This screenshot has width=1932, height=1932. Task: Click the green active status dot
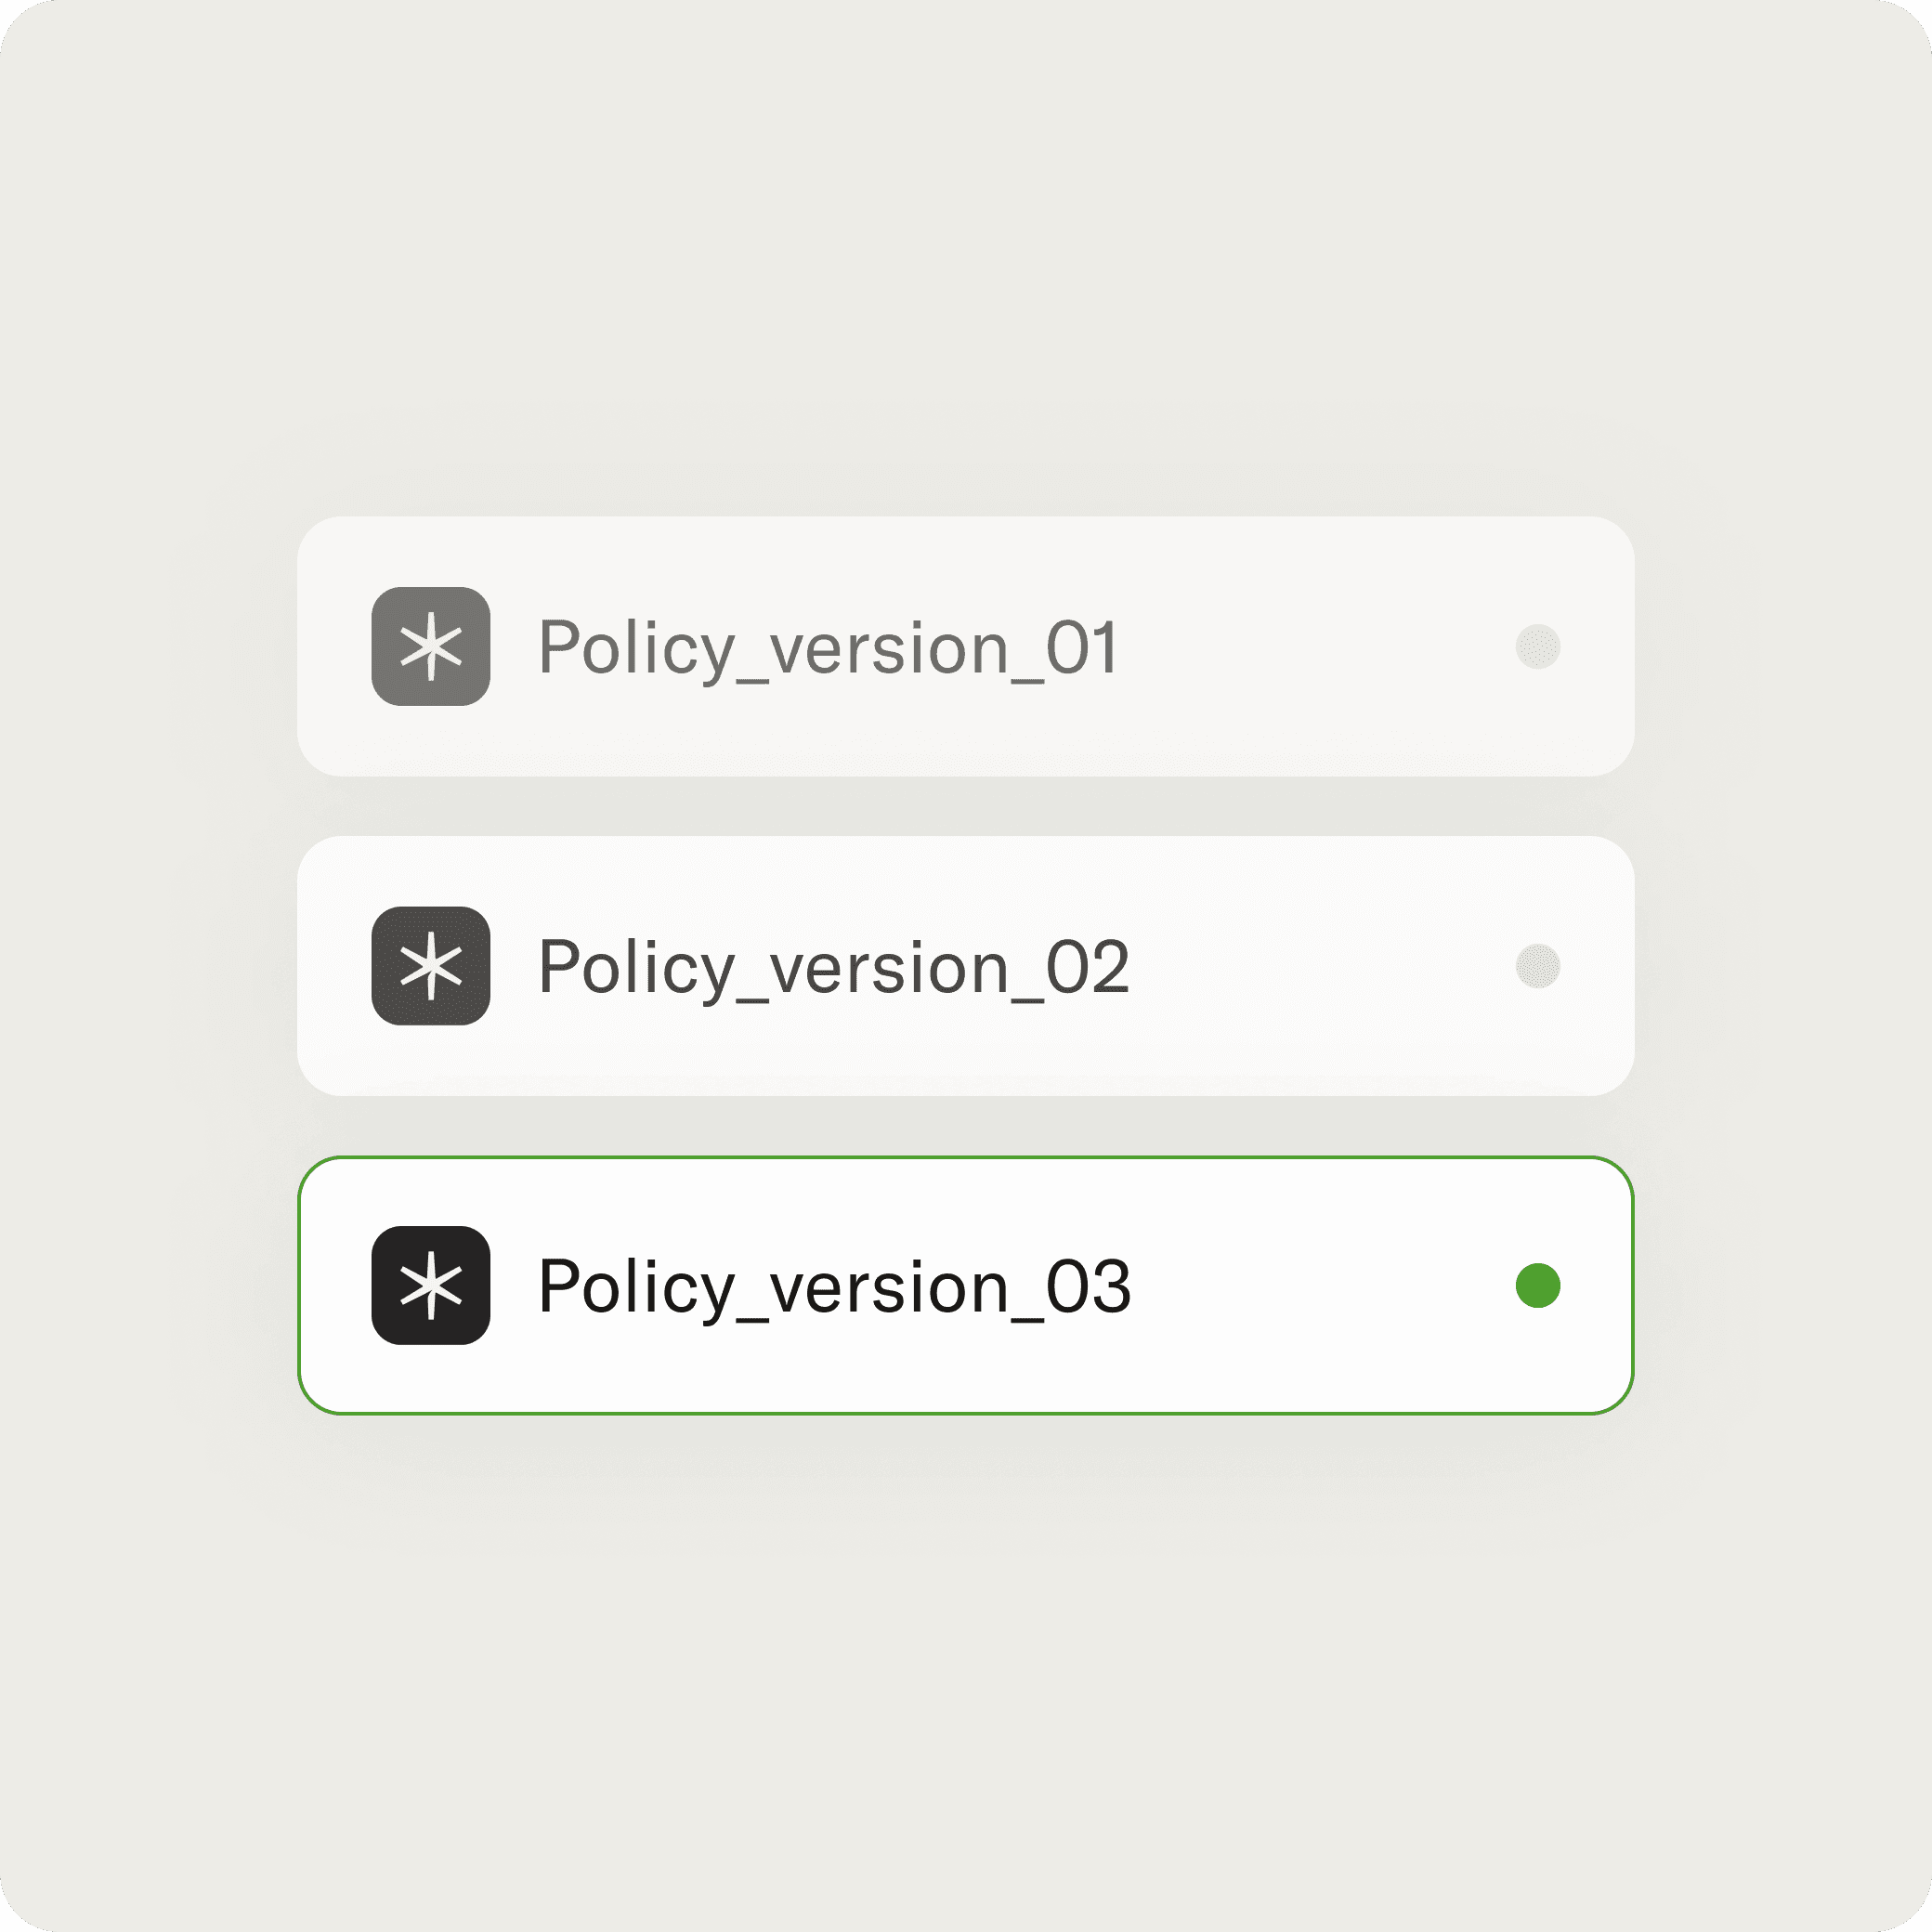click(x=1538, y=1285)
